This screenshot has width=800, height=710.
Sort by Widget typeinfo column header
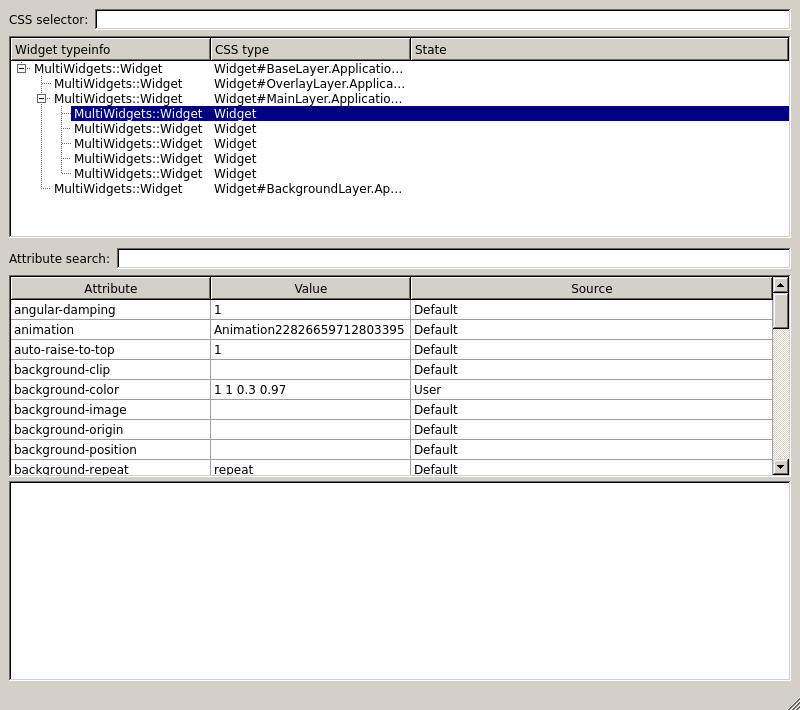pyautogui.click(x=110, y=49)
